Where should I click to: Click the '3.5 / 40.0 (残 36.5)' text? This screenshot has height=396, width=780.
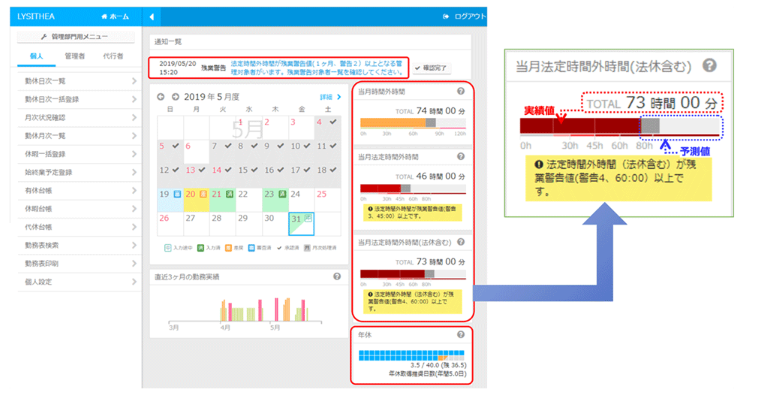[x=438, y=365]
